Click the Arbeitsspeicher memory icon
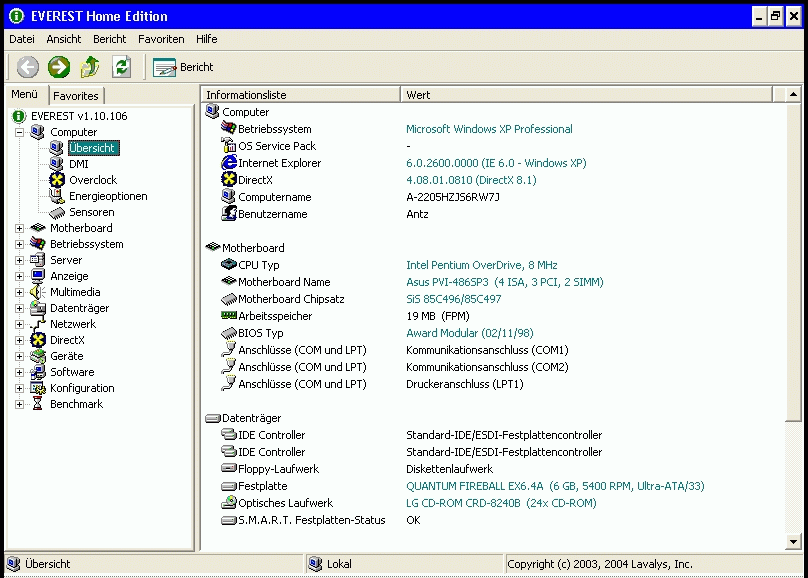Viewport: 808px width, 578px height. pyautogui.click(x=229, y=315)
